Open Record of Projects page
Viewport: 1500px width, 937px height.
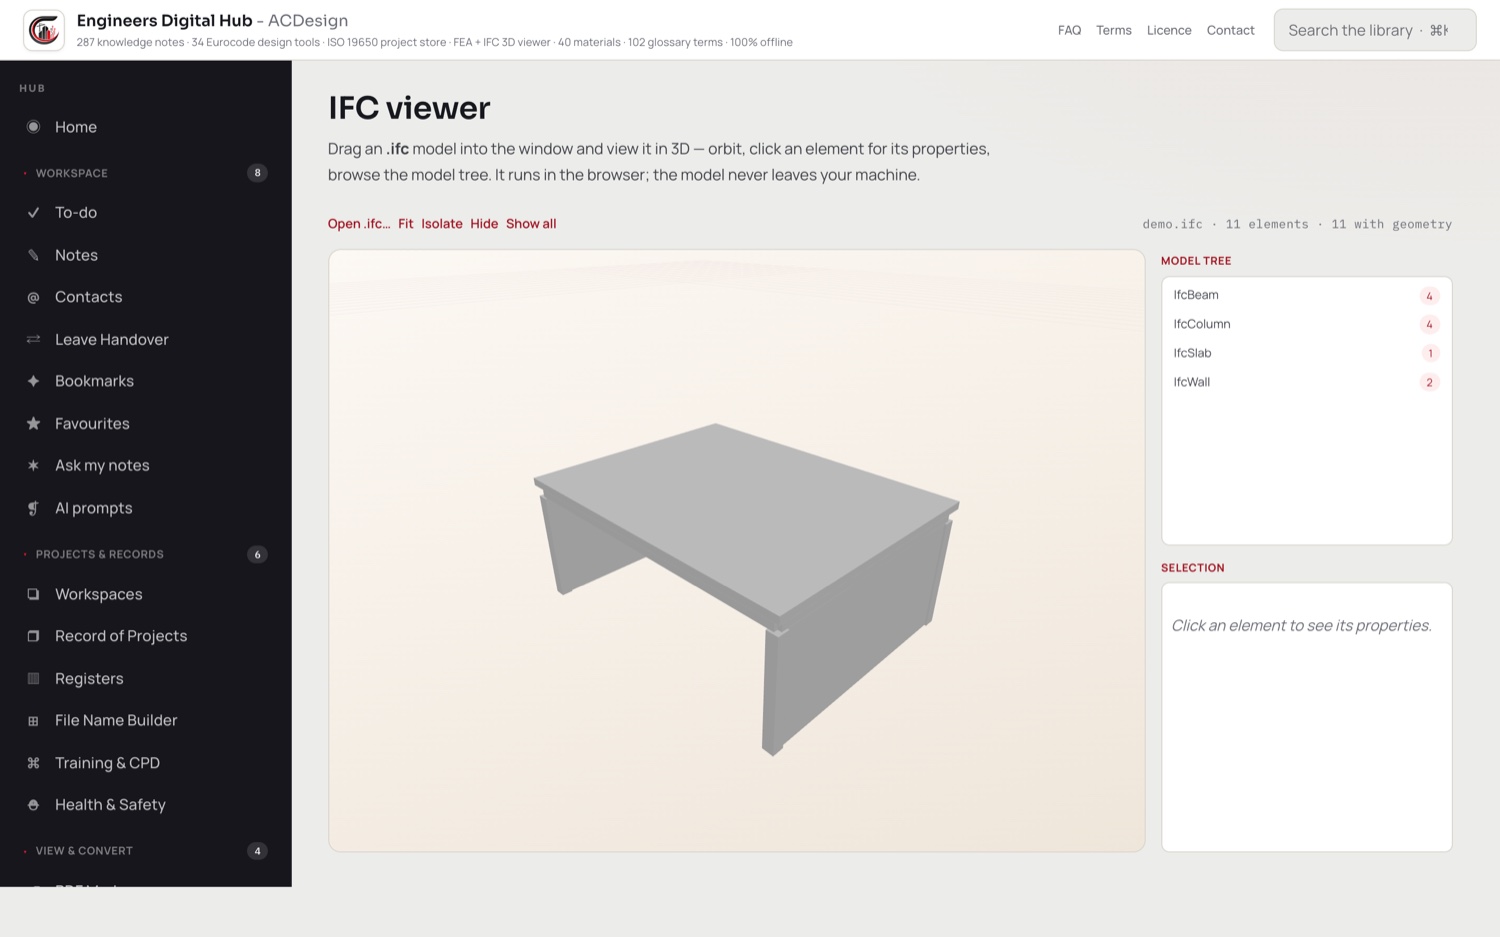click(146, 636)
